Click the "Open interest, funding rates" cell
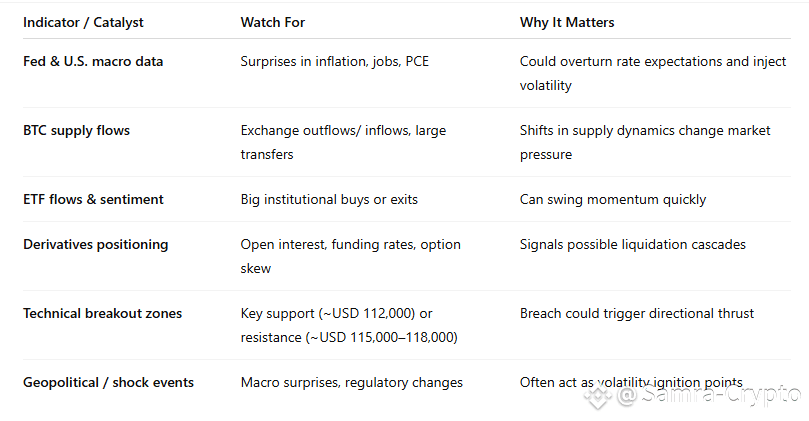Viewport: 809px width, 421px height. (x=328, y=245)
